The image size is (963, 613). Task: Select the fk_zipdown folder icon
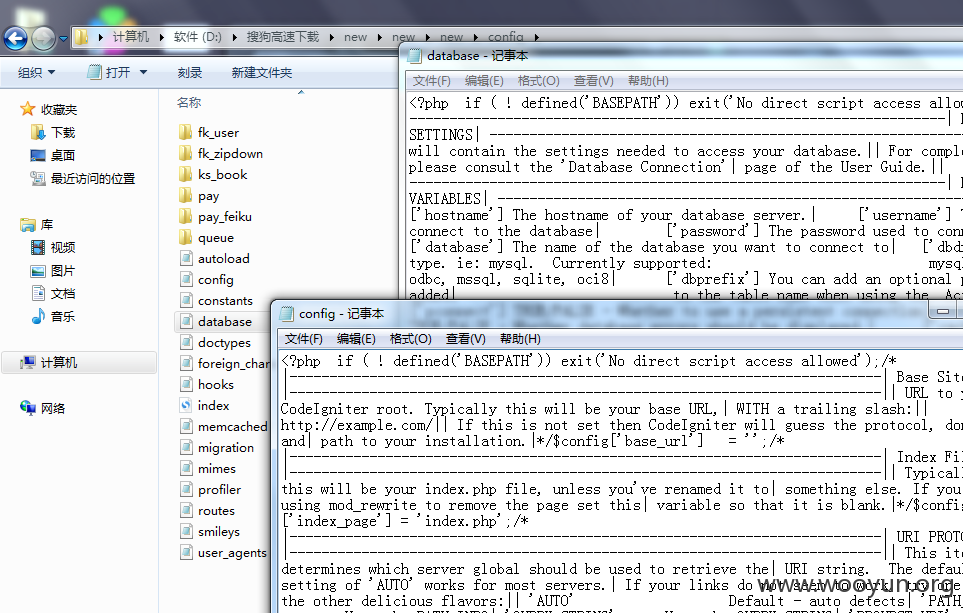[185, 153]
